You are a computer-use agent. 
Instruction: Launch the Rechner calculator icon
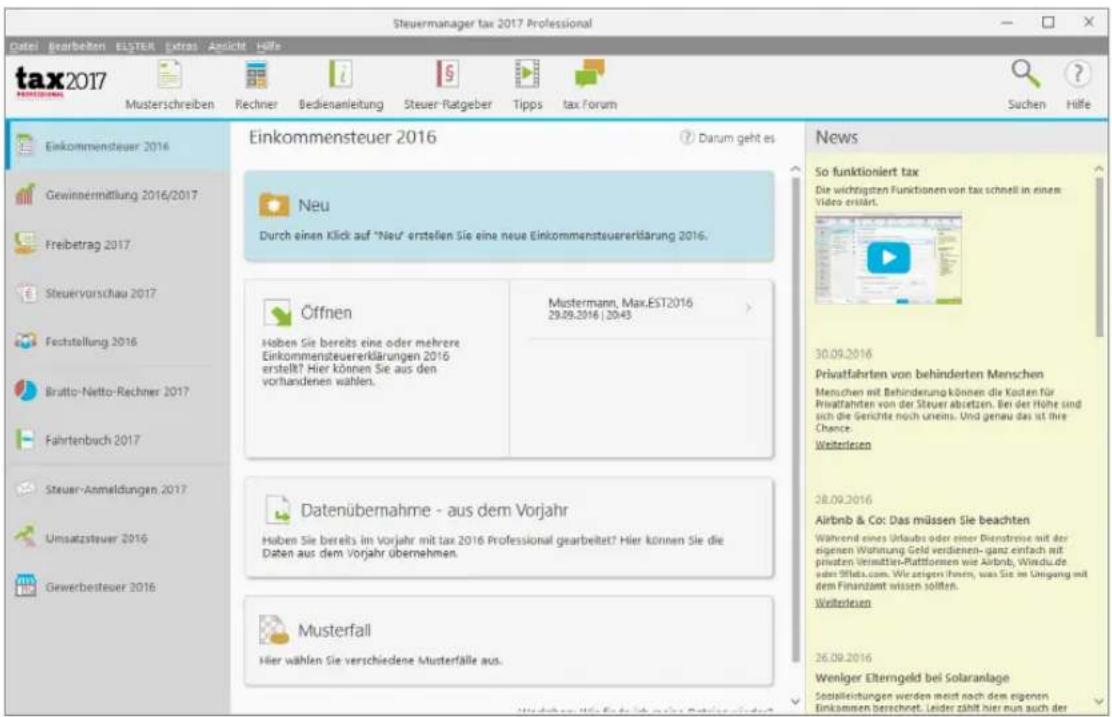[x=256, y=74]
